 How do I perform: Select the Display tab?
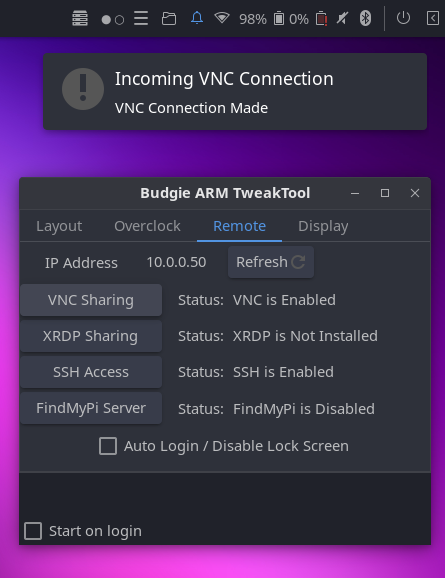click(323, 226)
